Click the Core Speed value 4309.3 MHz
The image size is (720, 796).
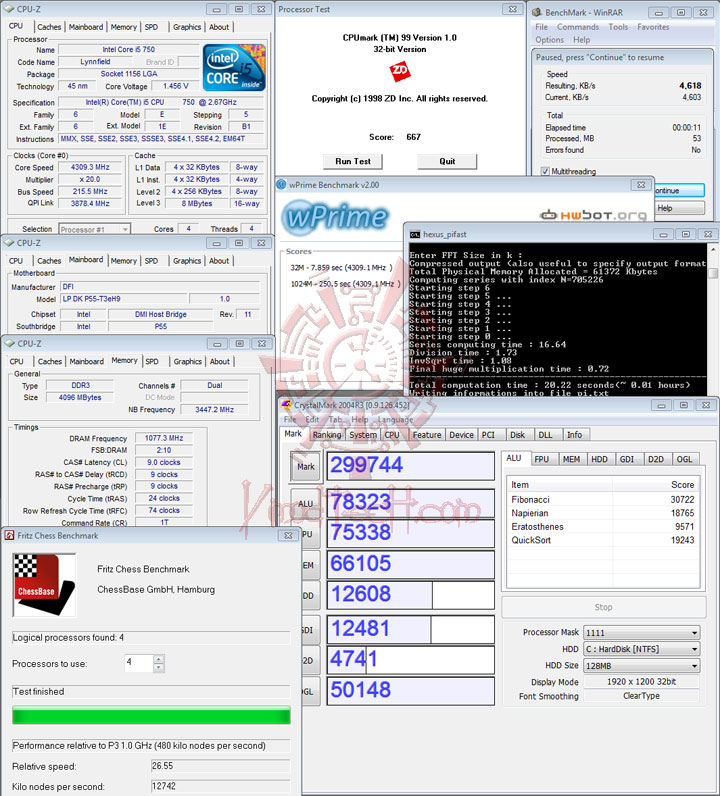click(x=90, y=167)
